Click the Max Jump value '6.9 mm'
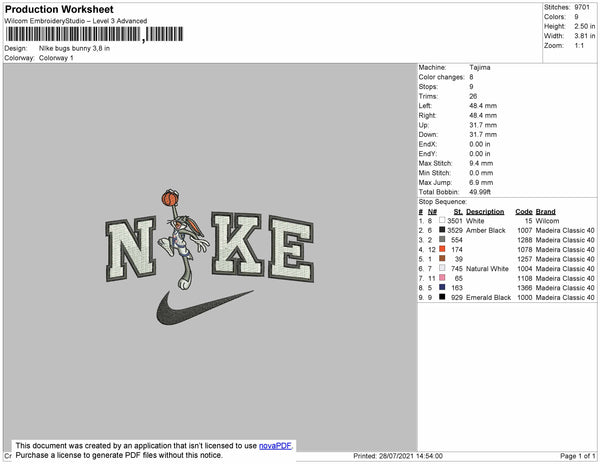Screen dimensions: 600x464 (x=481, y=182)
